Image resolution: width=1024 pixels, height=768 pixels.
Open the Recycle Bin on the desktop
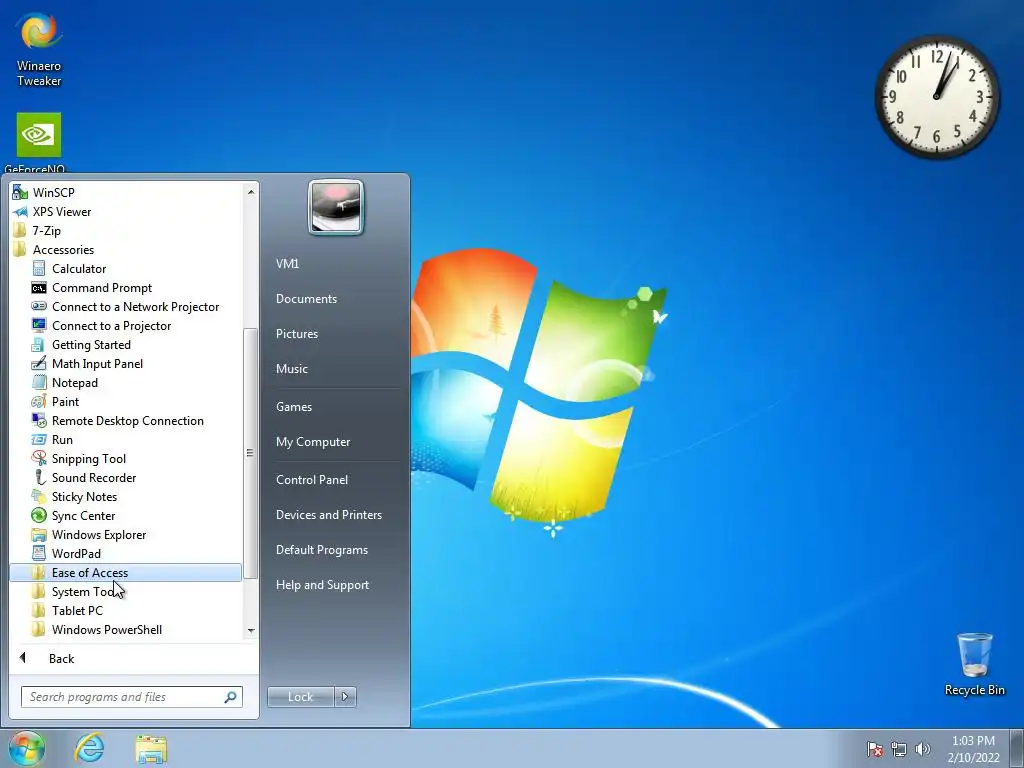tap(974, 664)
